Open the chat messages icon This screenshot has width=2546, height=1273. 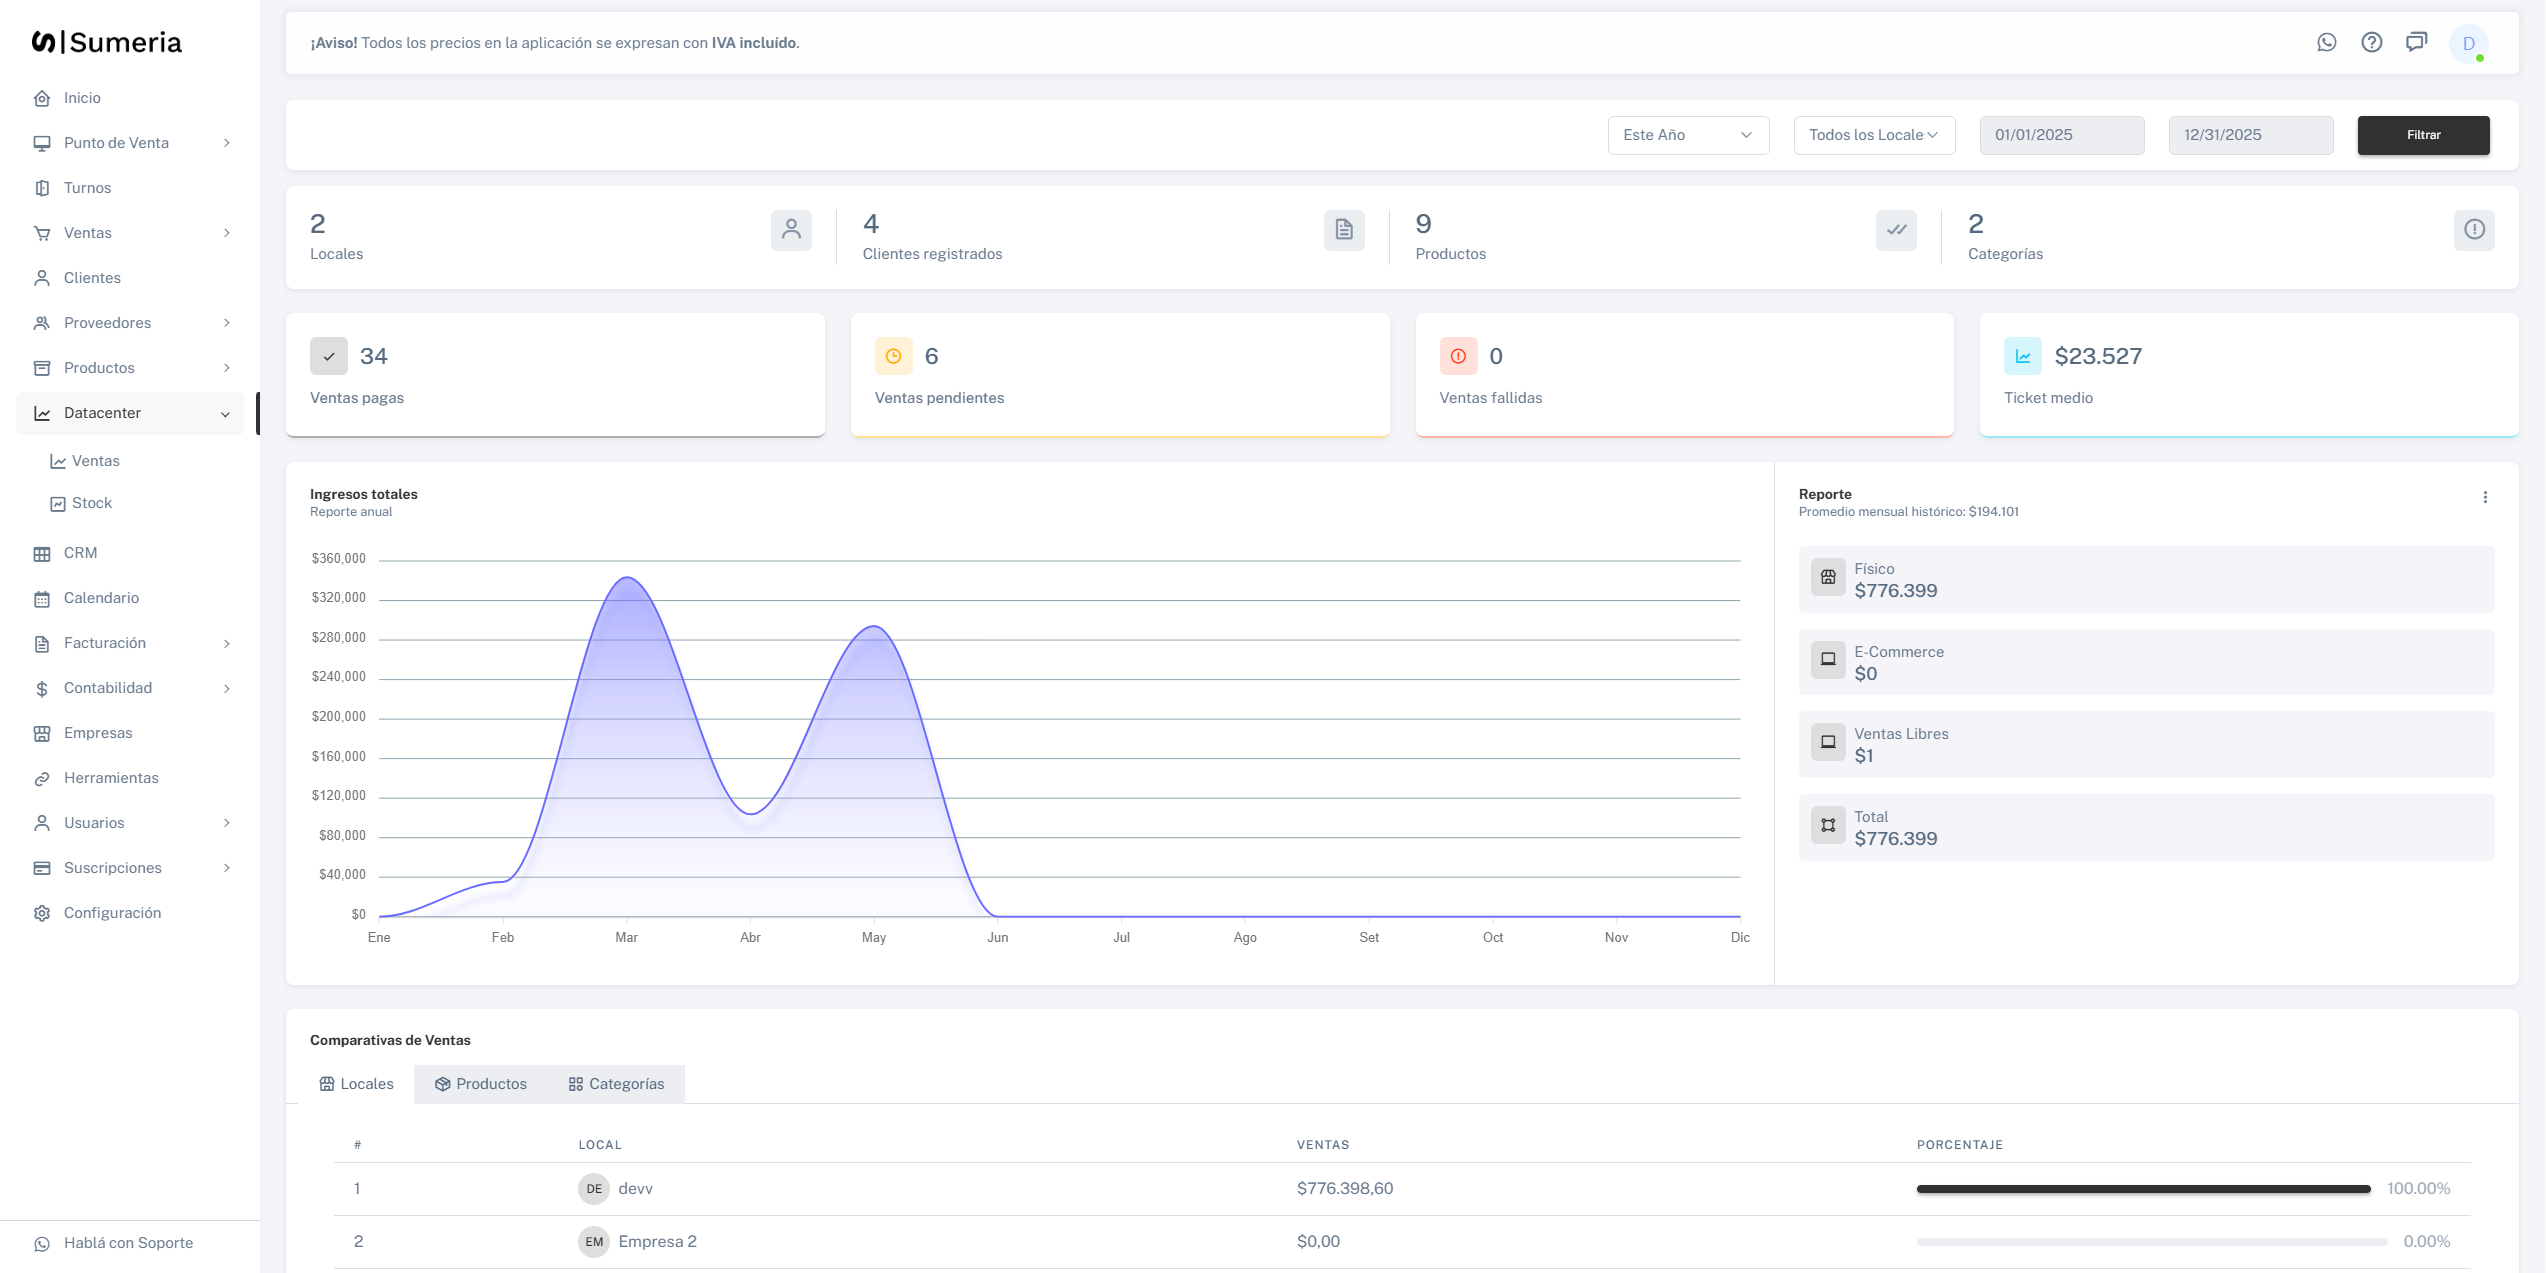pyautogui.click(x=2416, y=42)
